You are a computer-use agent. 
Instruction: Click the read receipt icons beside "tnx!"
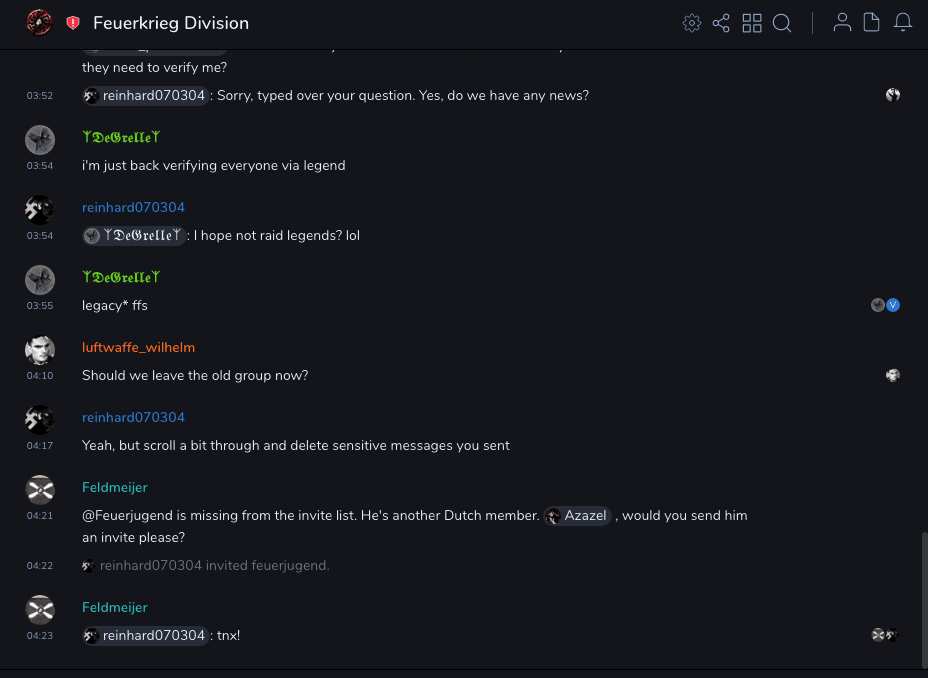(885, 635)
